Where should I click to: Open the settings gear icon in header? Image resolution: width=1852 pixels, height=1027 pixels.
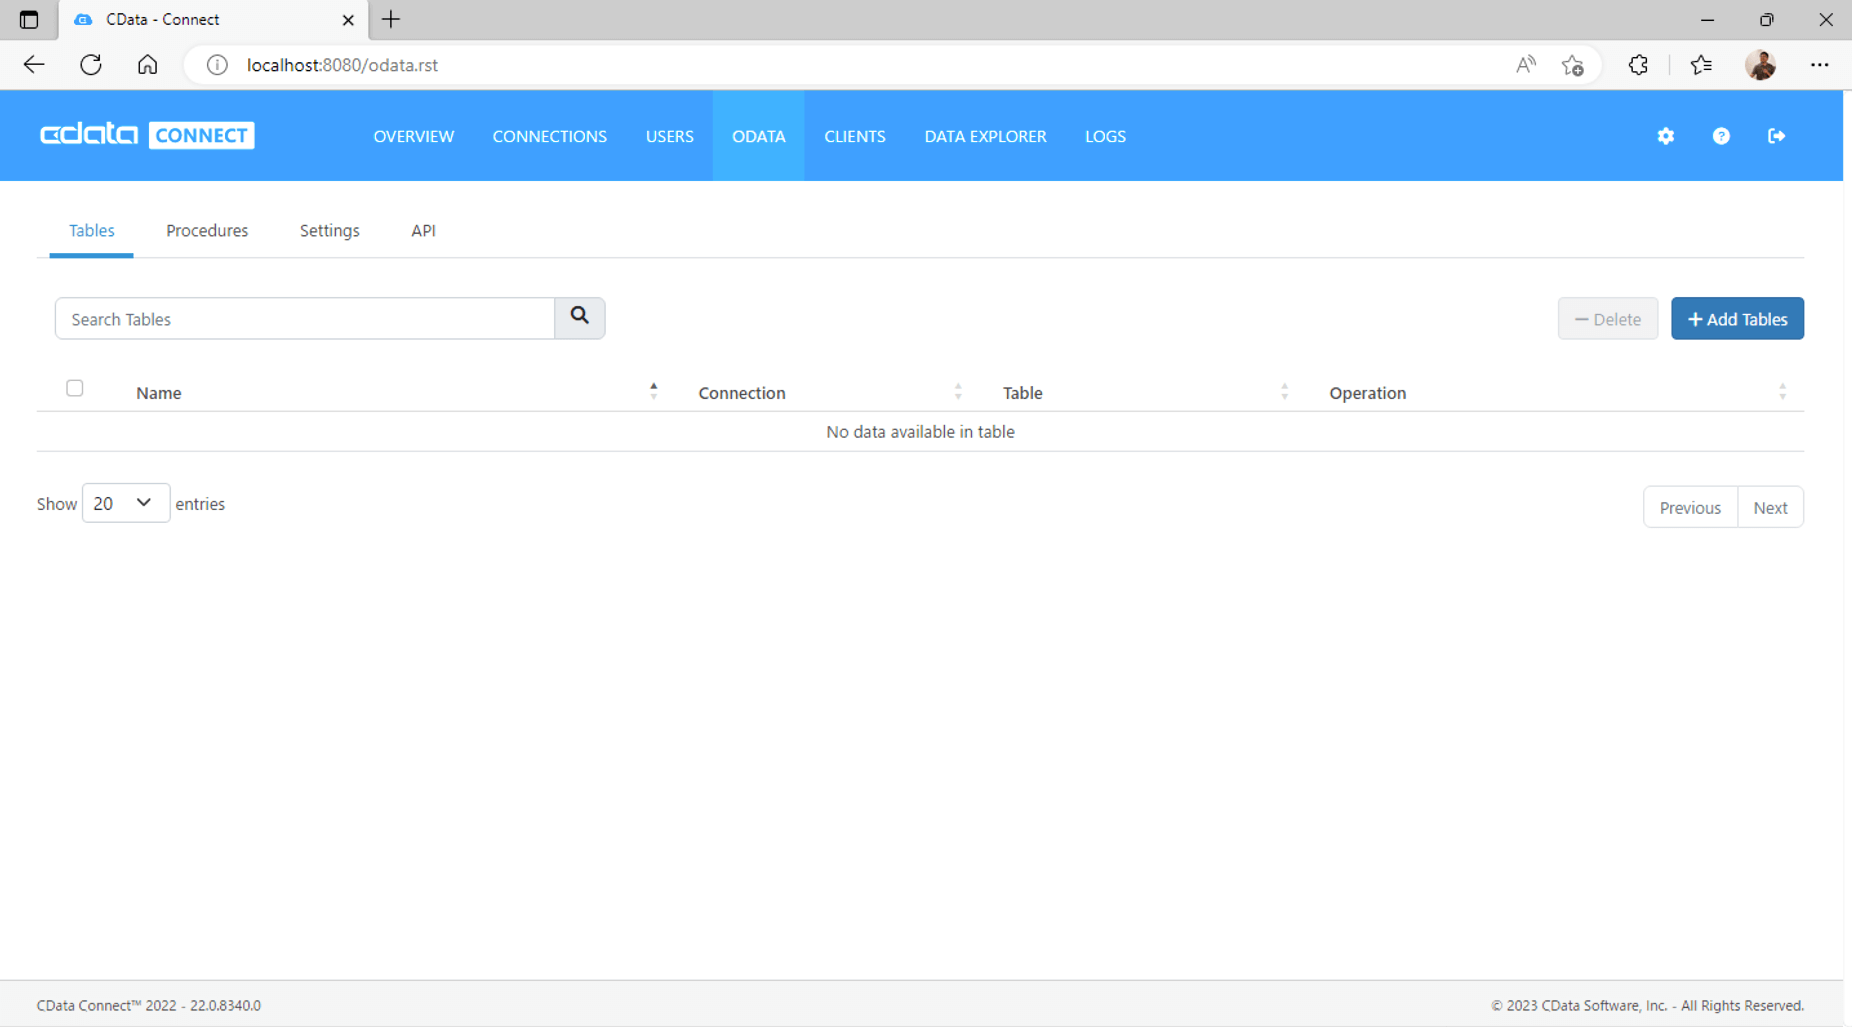(1665, 136)
